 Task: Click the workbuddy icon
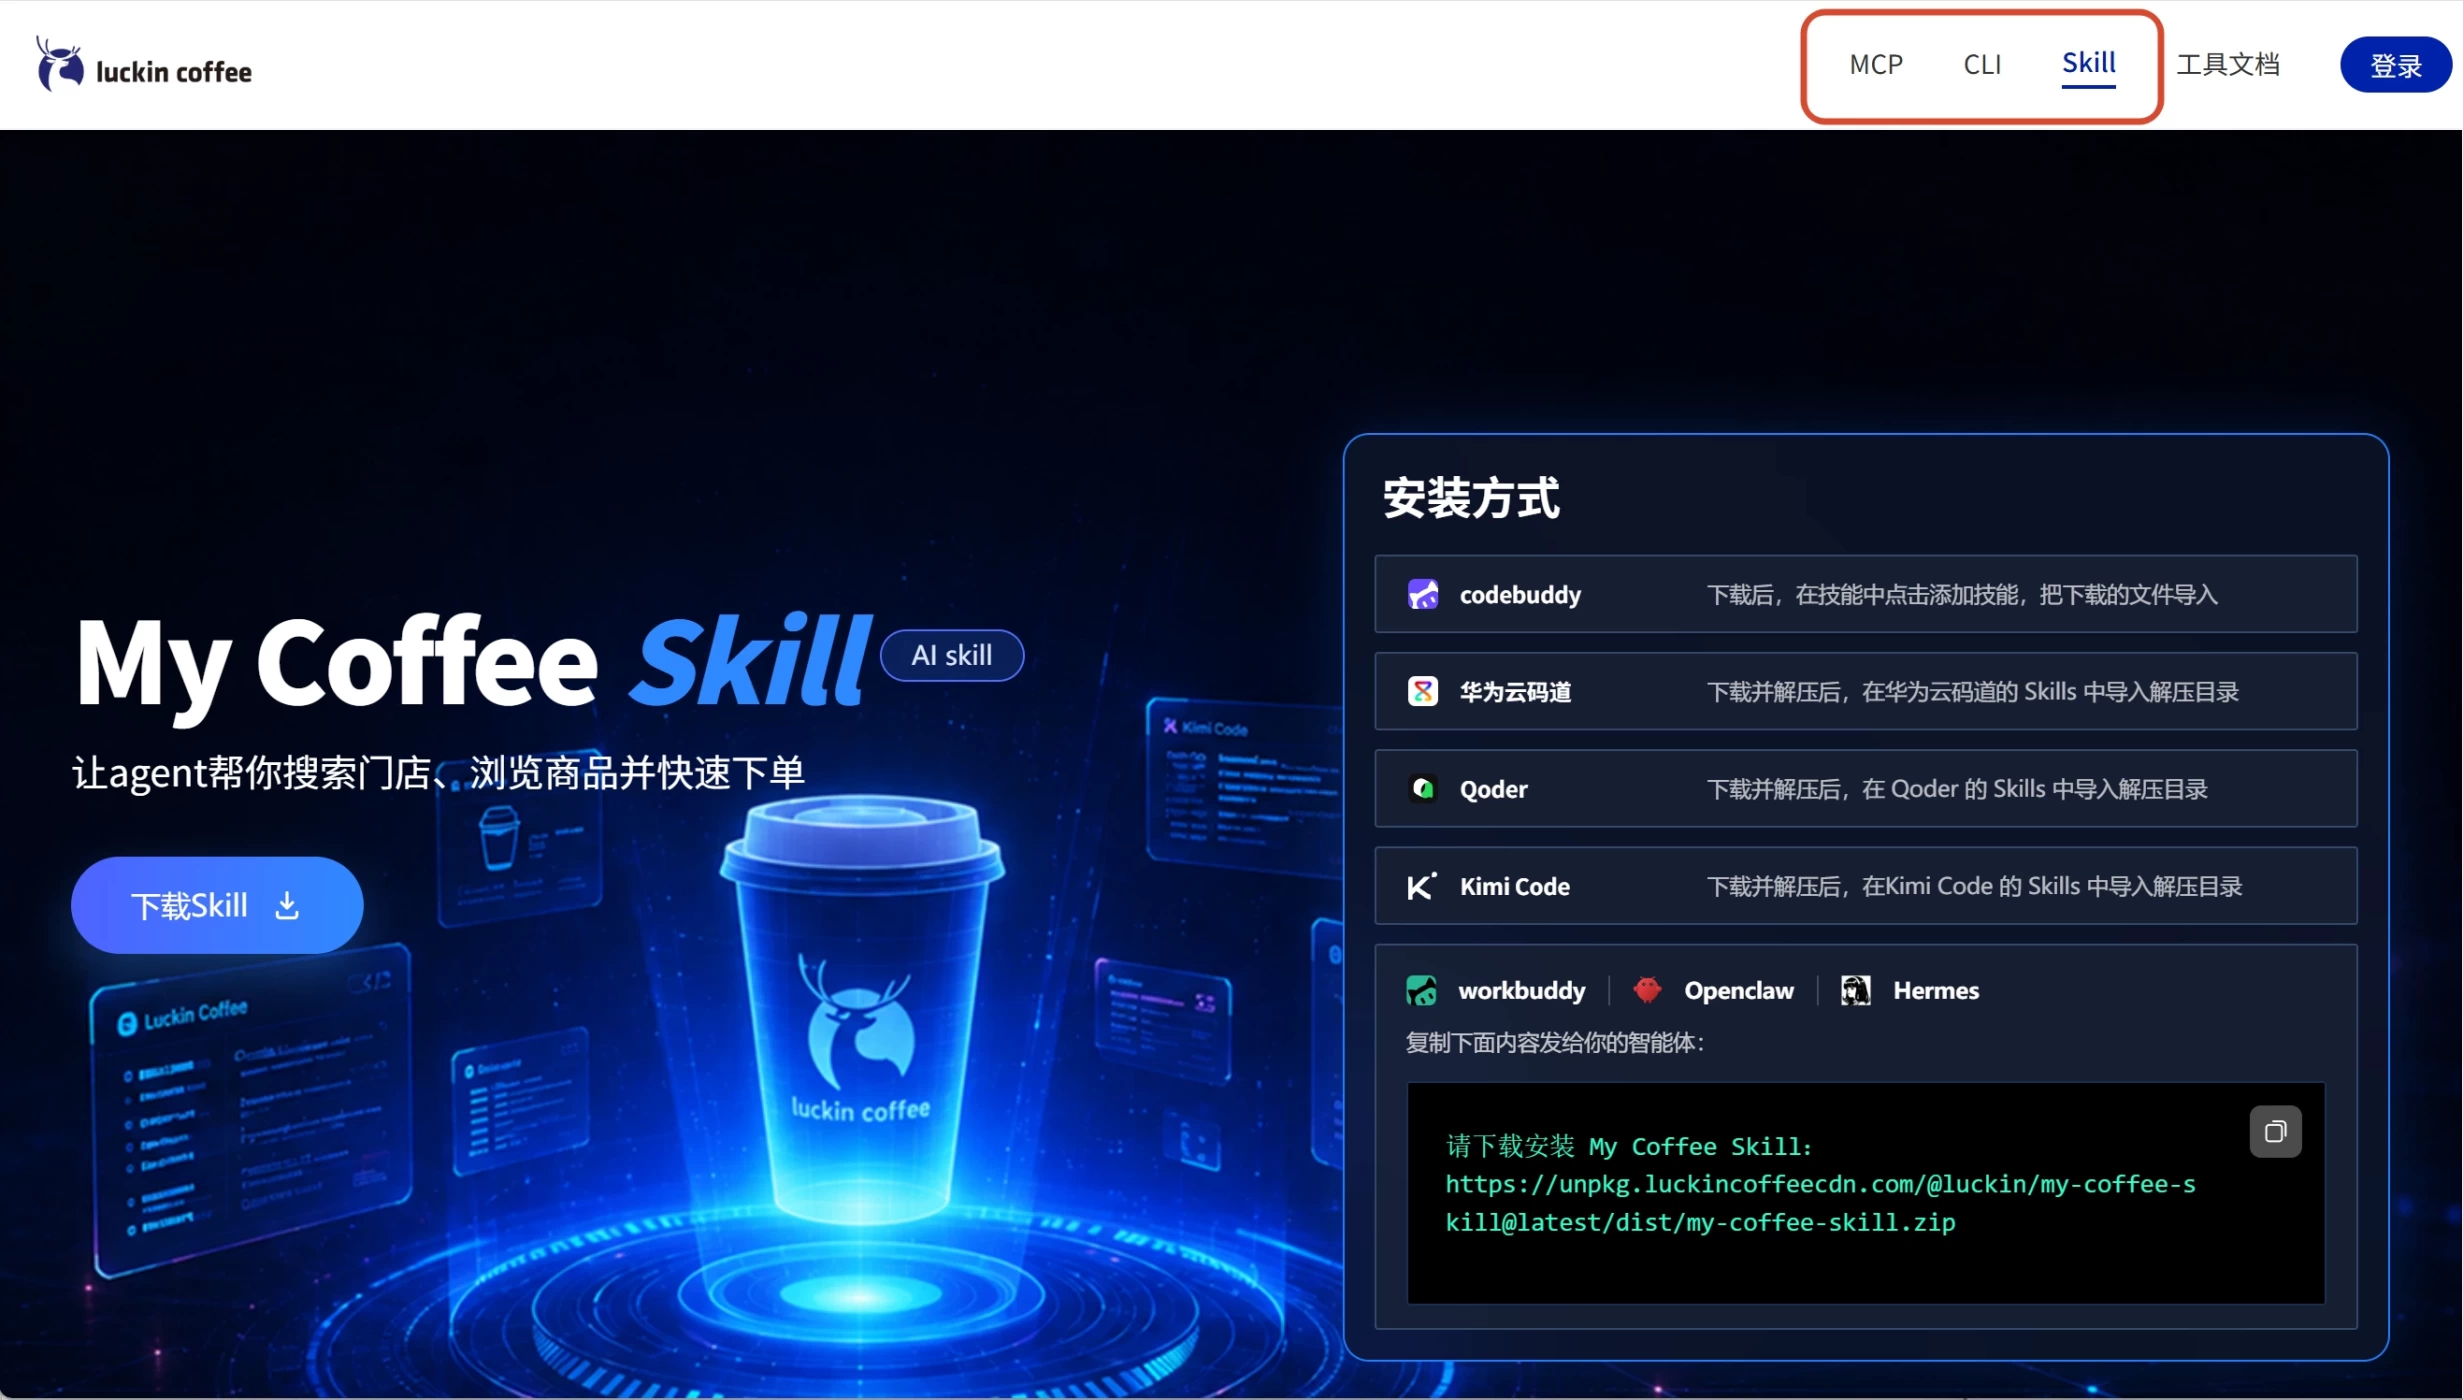(x=1421, y=991)
